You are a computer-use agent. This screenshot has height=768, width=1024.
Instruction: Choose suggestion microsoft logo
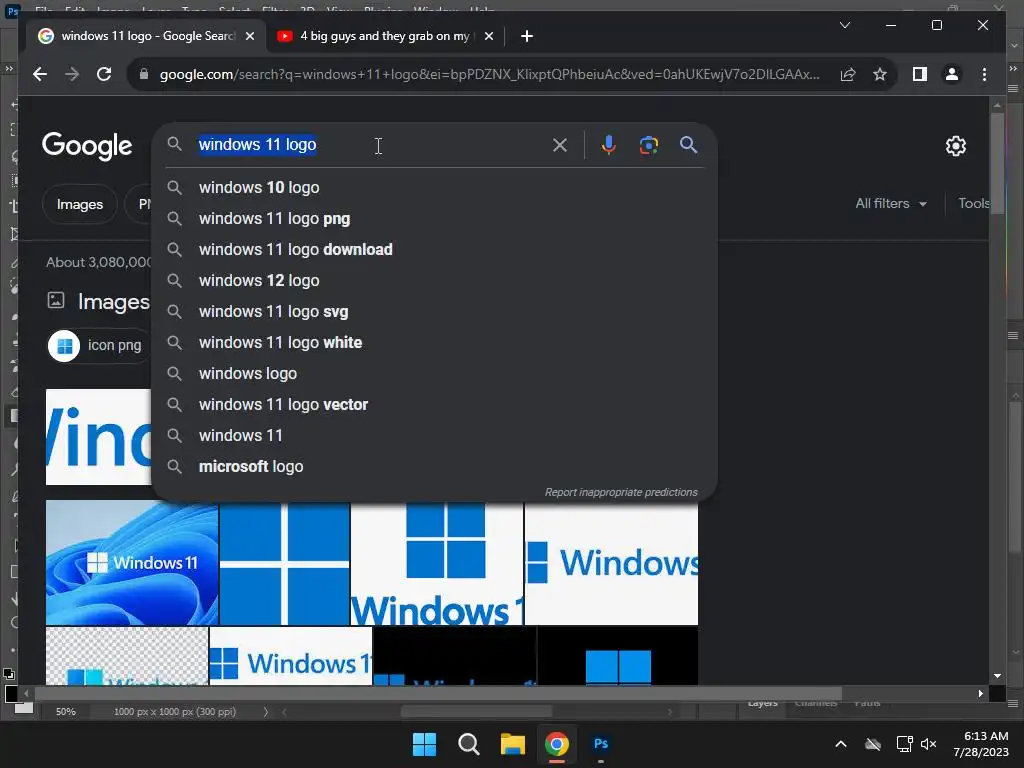pos(434,467)
